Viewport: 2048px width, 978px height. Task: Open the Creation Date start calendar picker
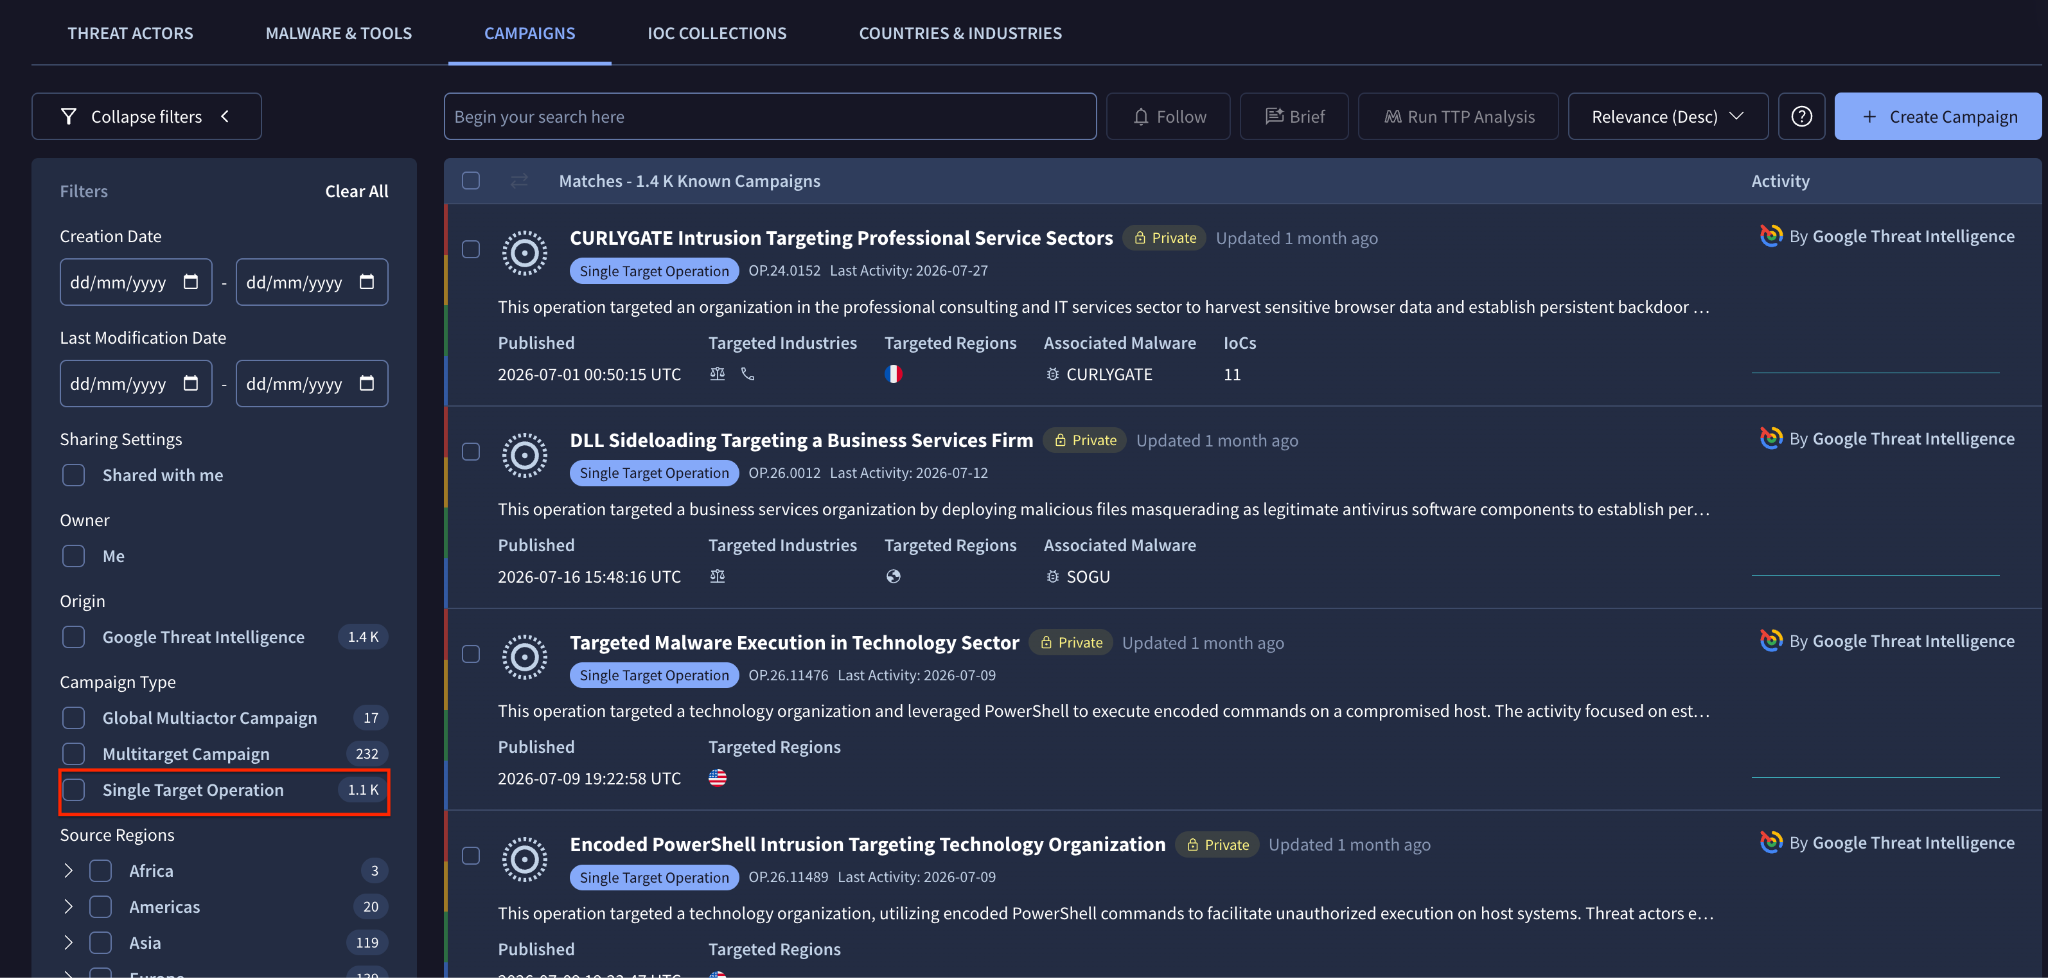click(x=191, y=282)
